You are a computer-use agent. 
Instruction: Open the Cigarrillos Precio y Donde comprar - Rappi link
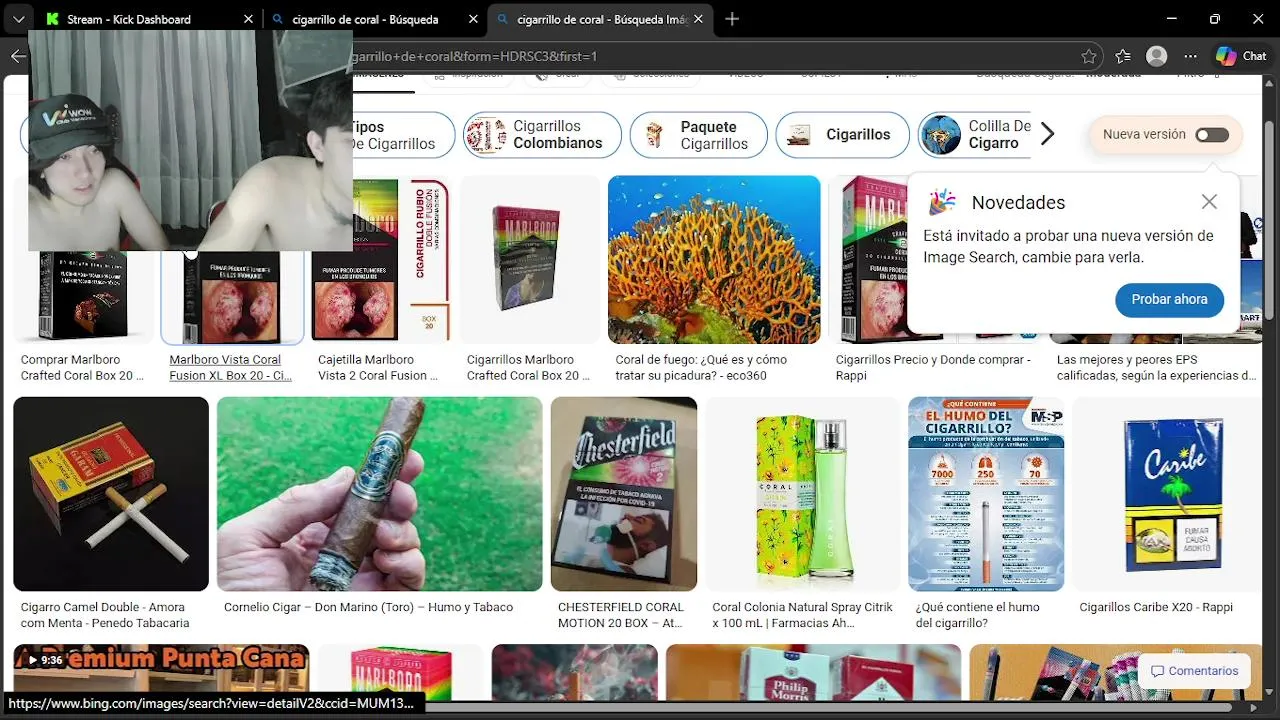(933, 367)
